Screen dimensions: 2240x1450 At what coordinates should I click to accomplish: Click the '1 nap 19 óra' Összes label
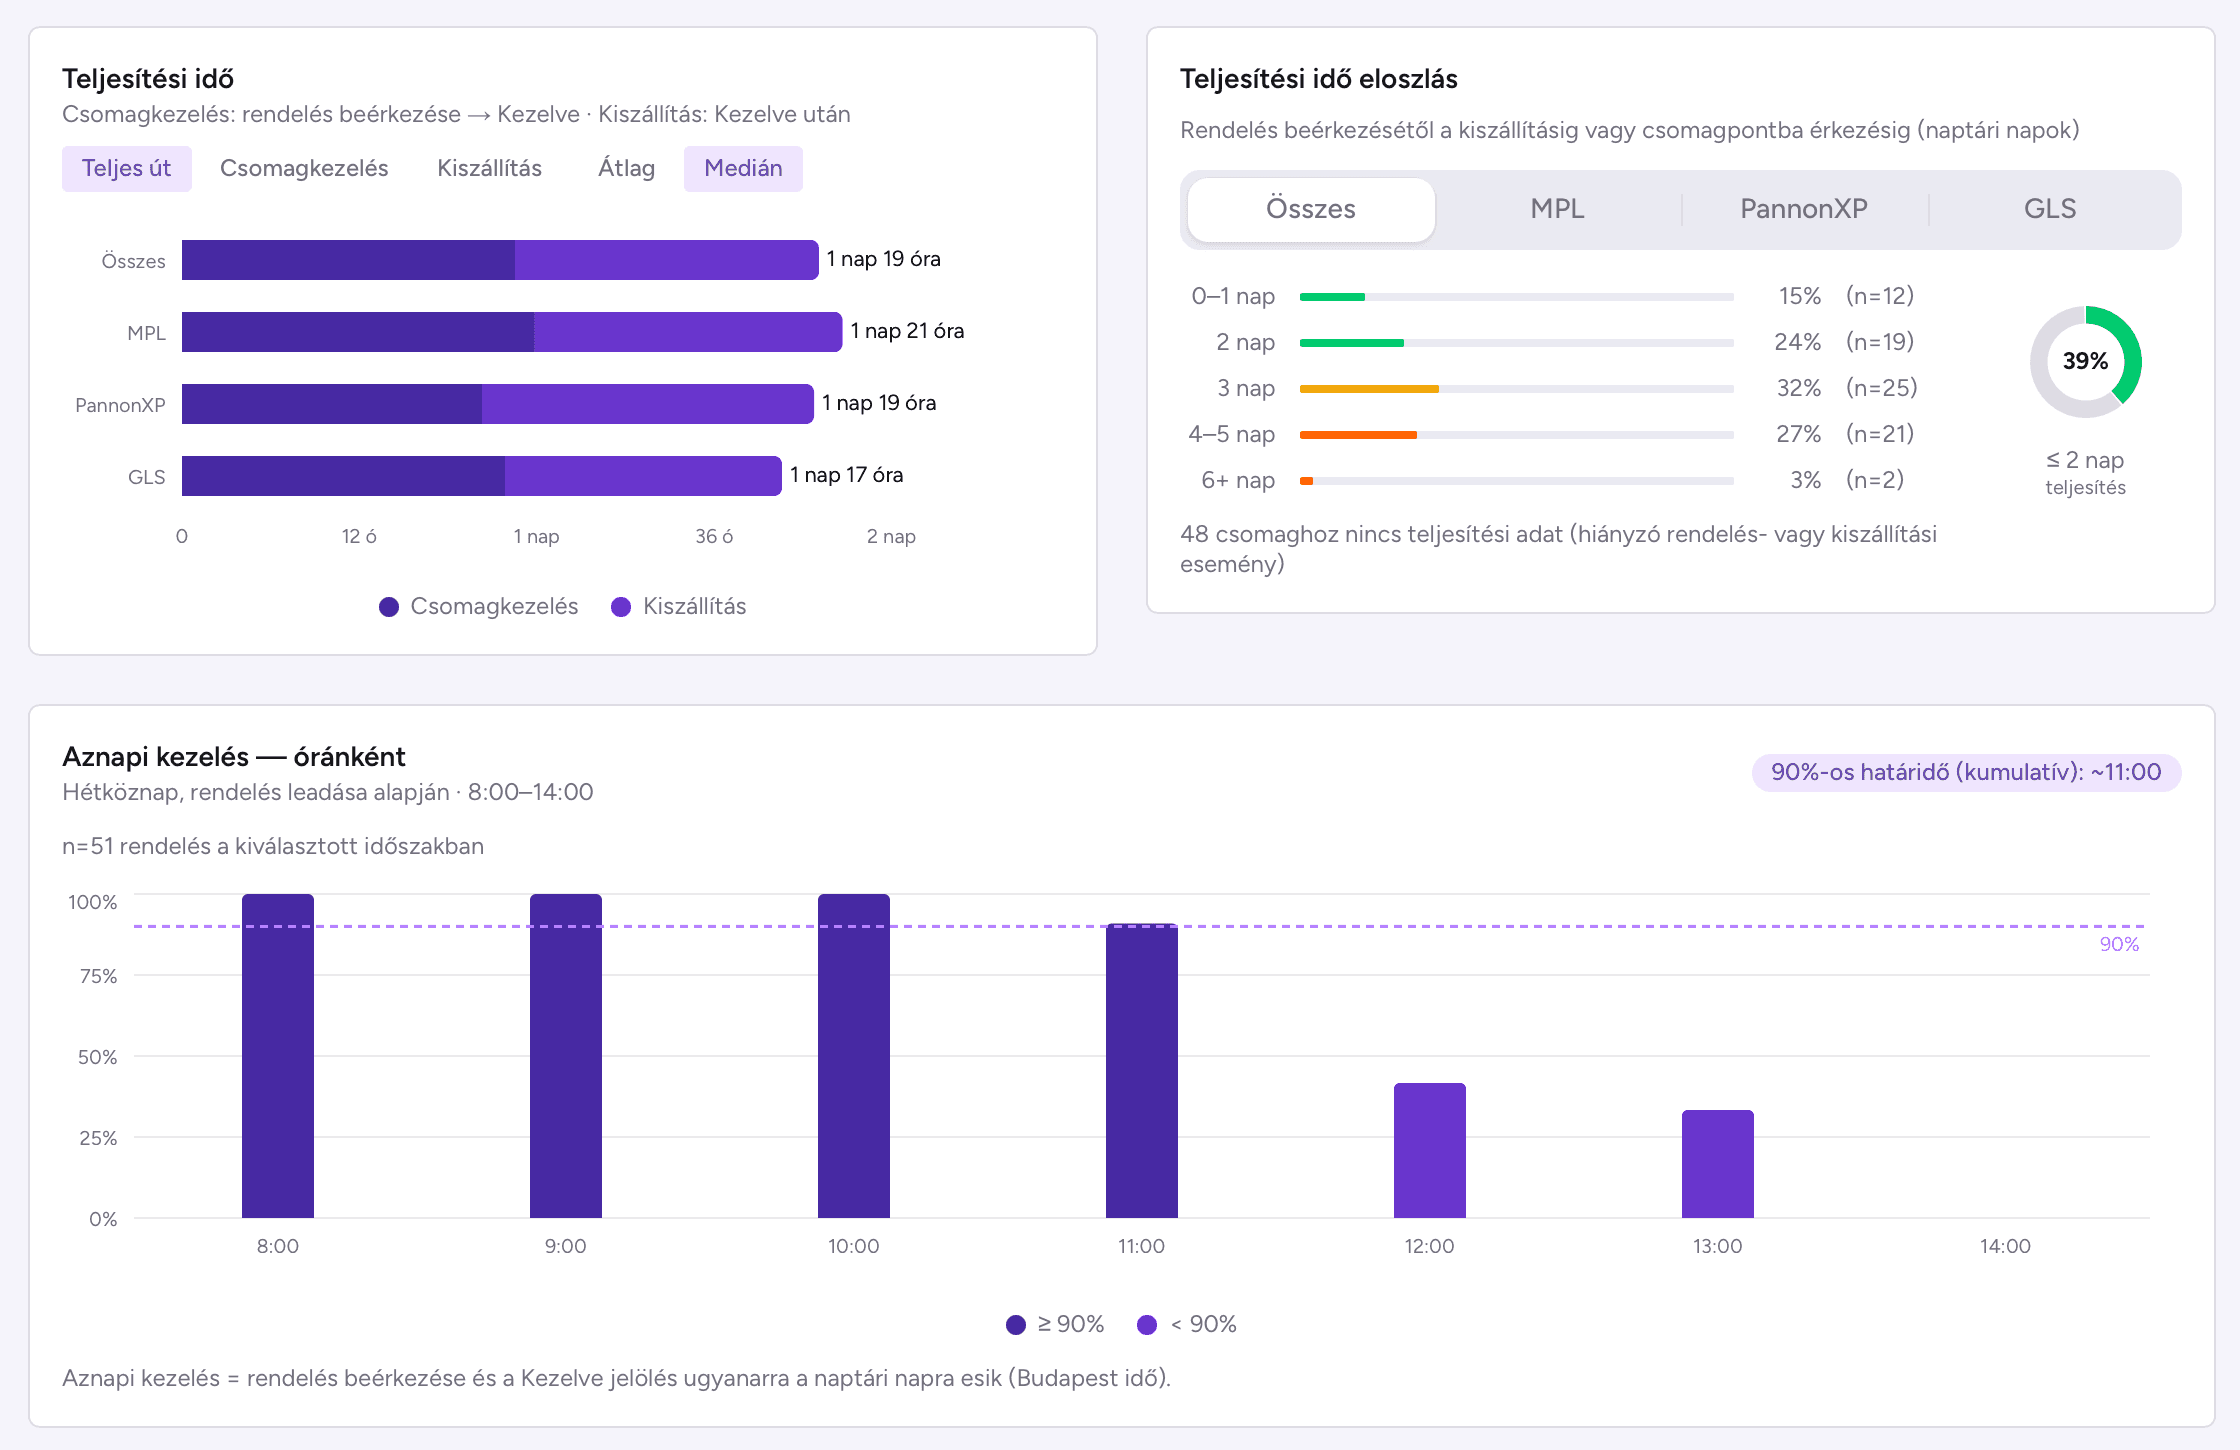click(884, 259)
